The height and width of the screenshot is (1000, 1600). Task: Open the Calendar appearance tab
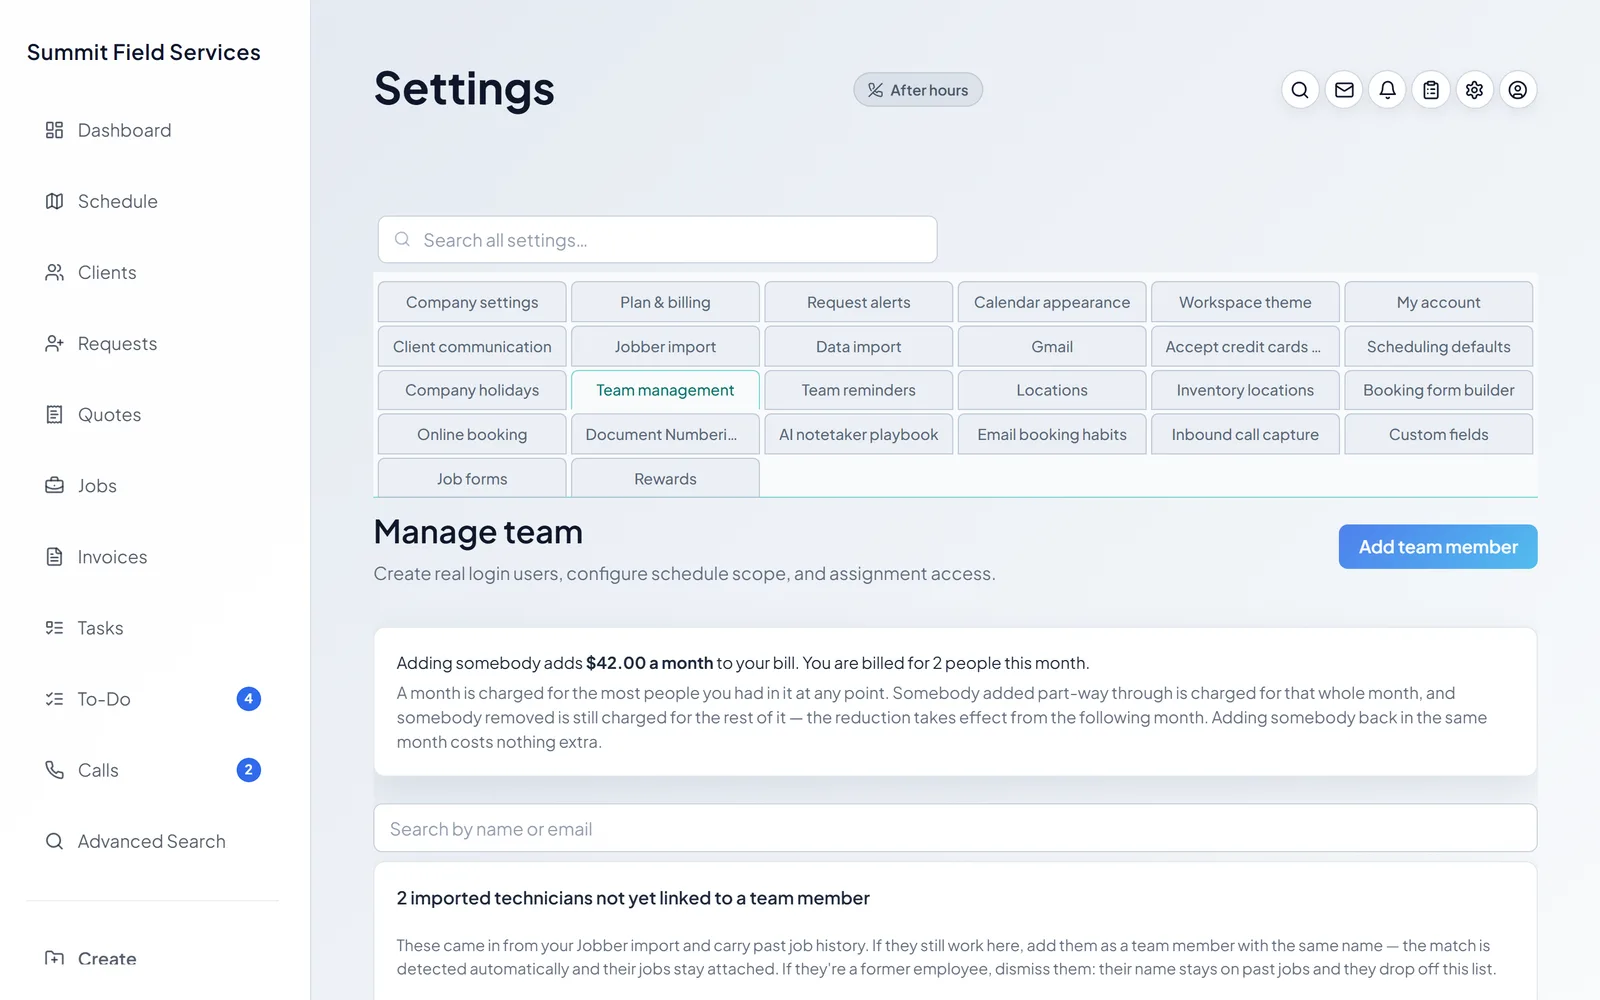1052,302
